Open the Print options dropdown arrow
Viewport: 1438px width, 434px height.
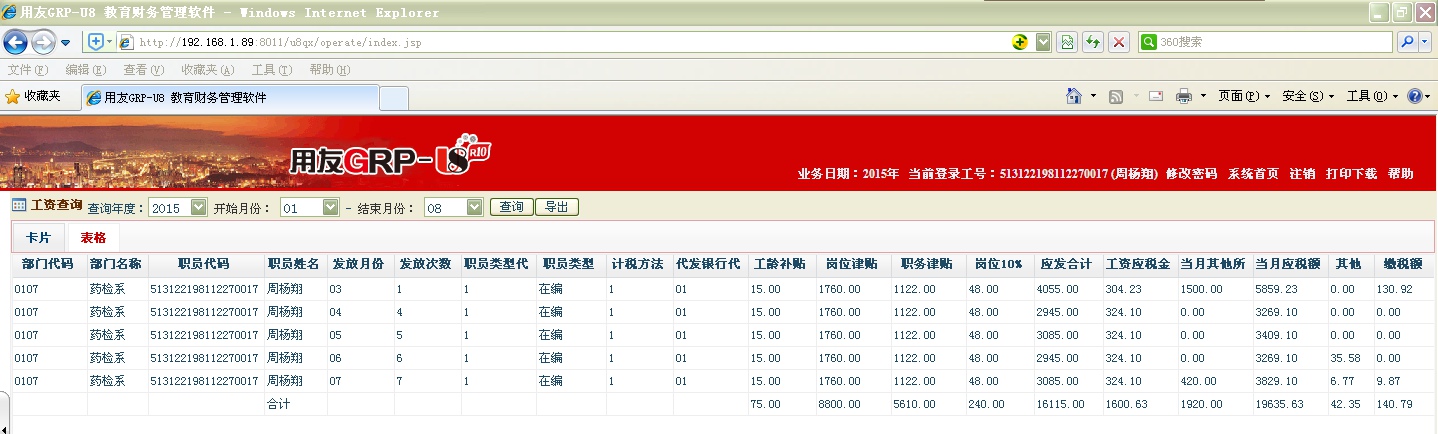(x=1203, y=97)
